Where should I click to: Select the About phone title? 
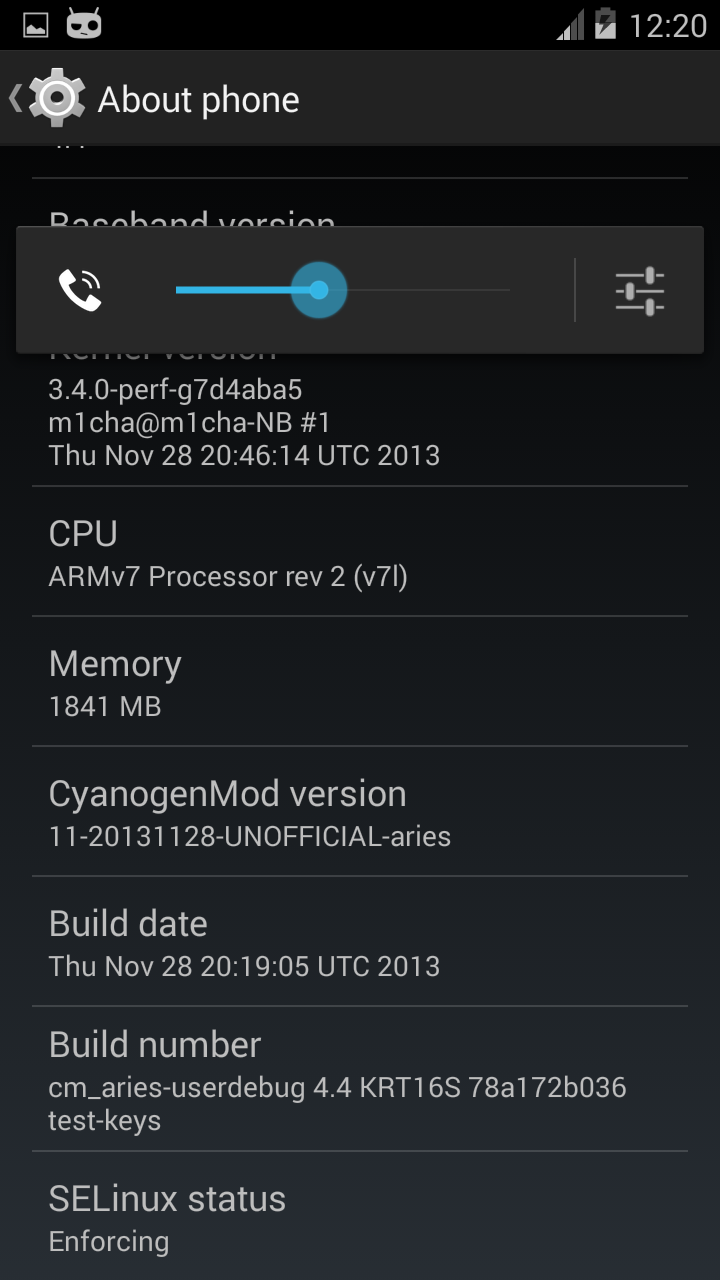pos(199,100)
